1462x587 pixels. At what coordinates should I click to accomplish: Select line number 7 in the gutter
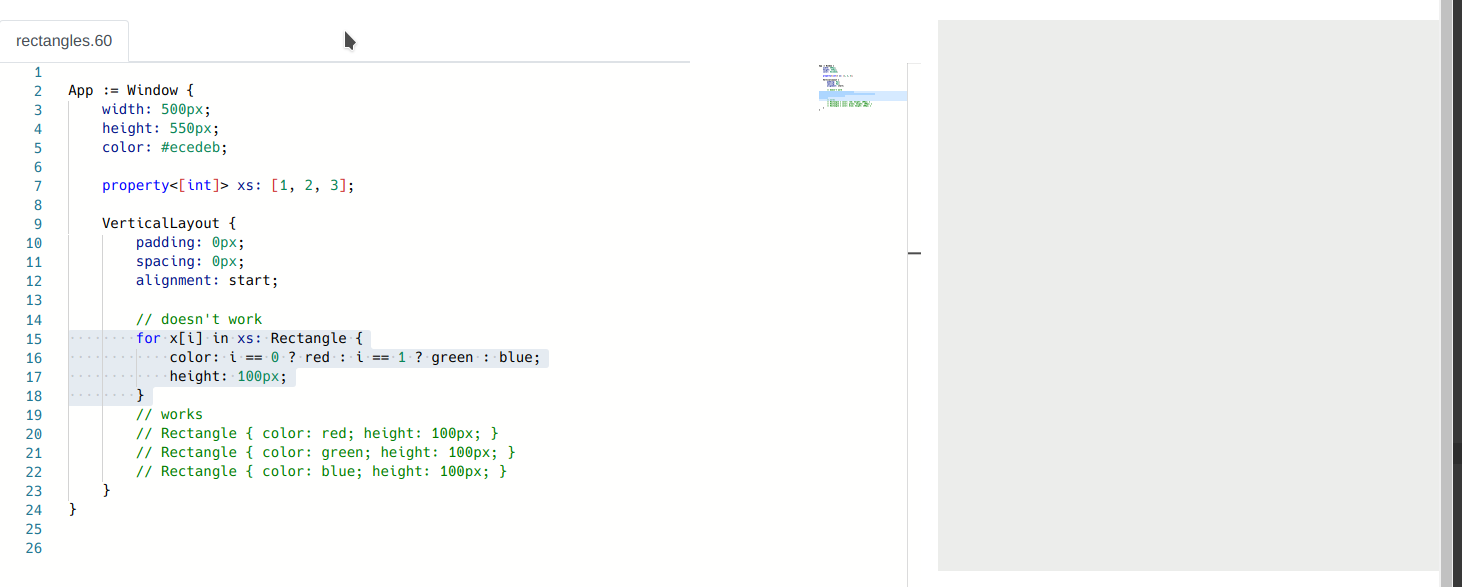pos(37,185)
